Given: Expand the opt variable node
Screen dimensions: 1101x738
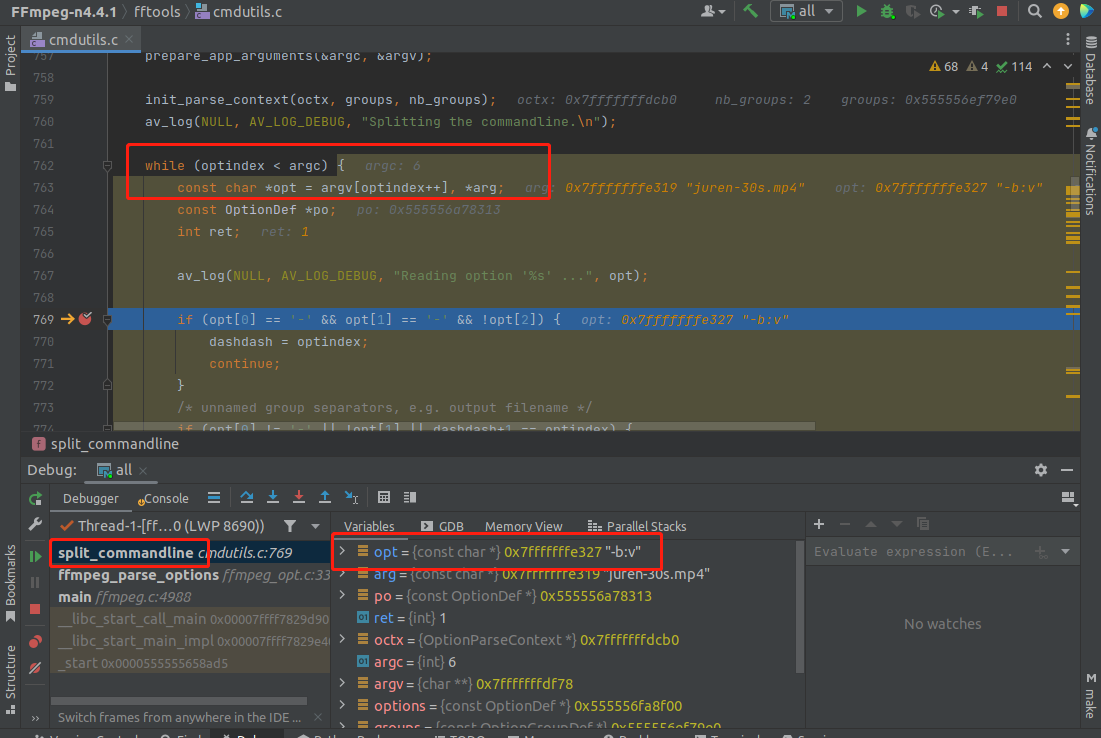Looking at the screenshot, I should (x=342, y=551).
